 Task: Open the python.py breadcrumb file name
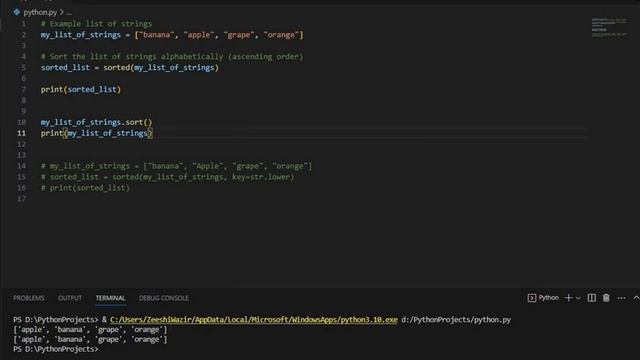[x=40, y=12]
